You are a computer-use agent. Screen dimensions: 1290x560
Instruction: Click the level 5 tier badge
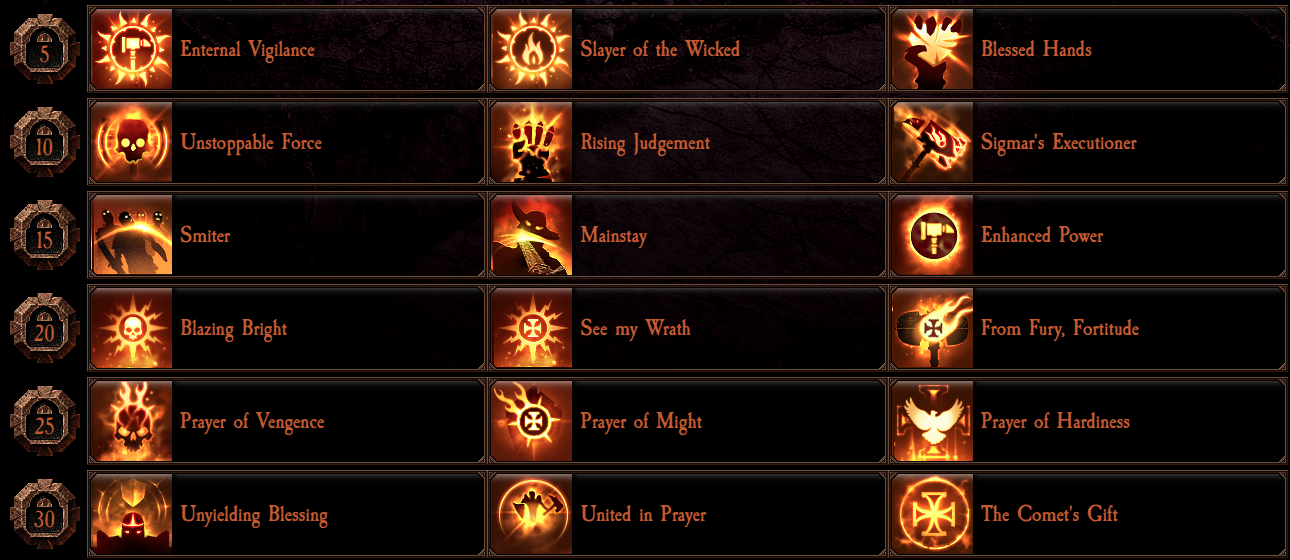(45, 49)
